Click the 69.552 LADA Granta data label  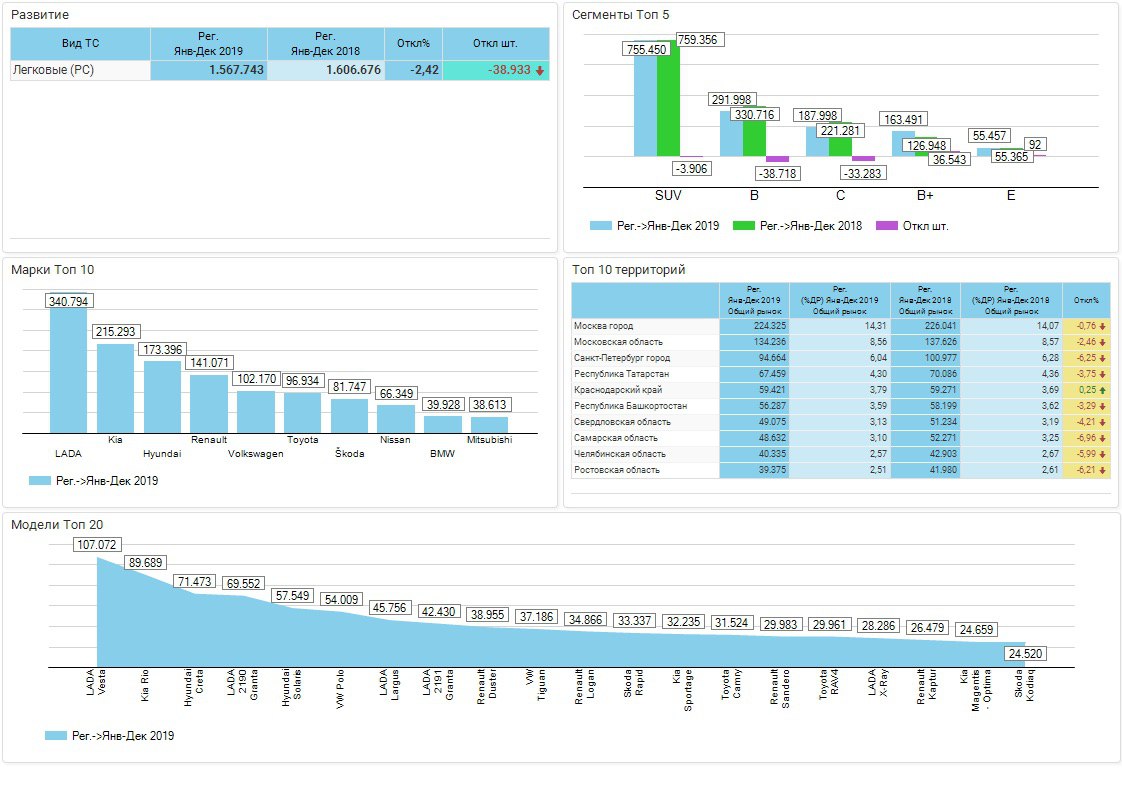point(243,583)
